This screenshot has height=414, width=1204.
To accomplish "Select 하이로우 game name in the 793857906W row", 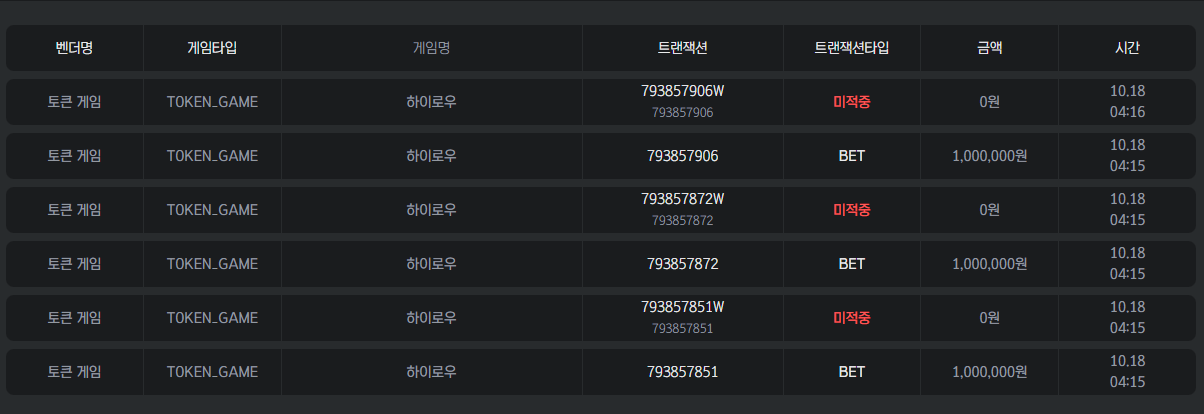I will [431, 102].
